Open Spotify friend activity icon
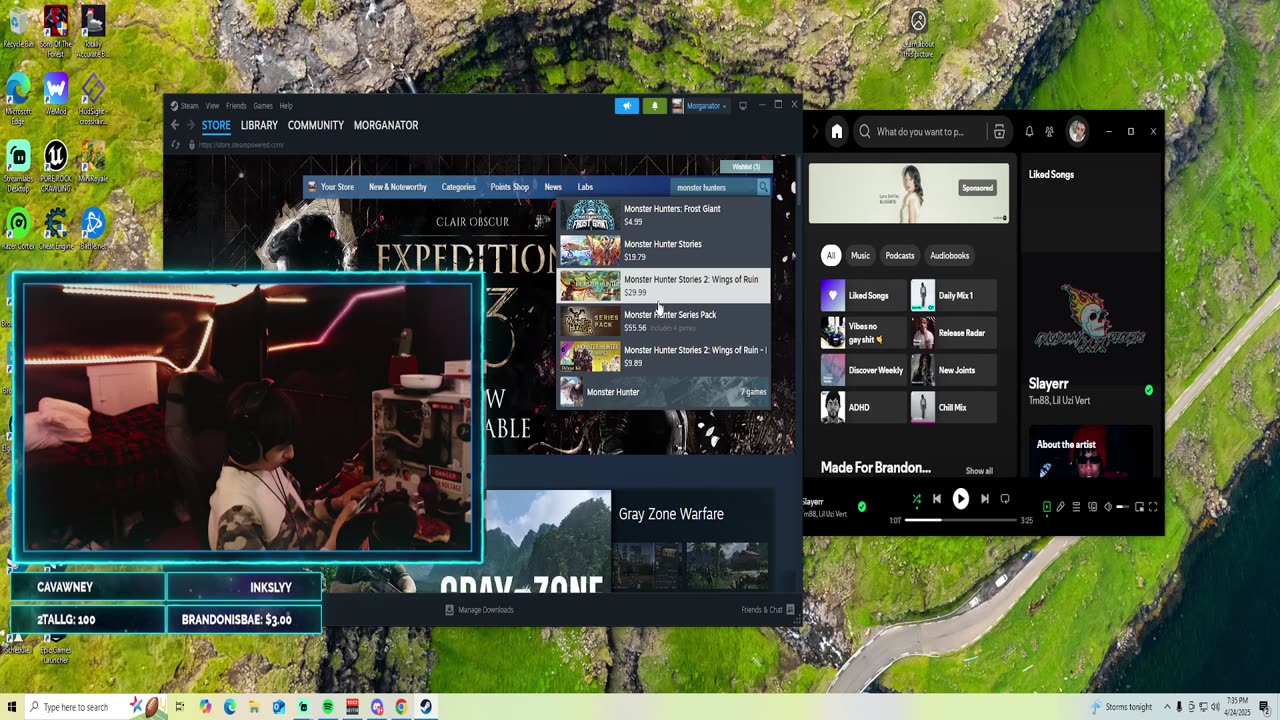This screenshot has width=1280, height=720. coord(1049,132)
